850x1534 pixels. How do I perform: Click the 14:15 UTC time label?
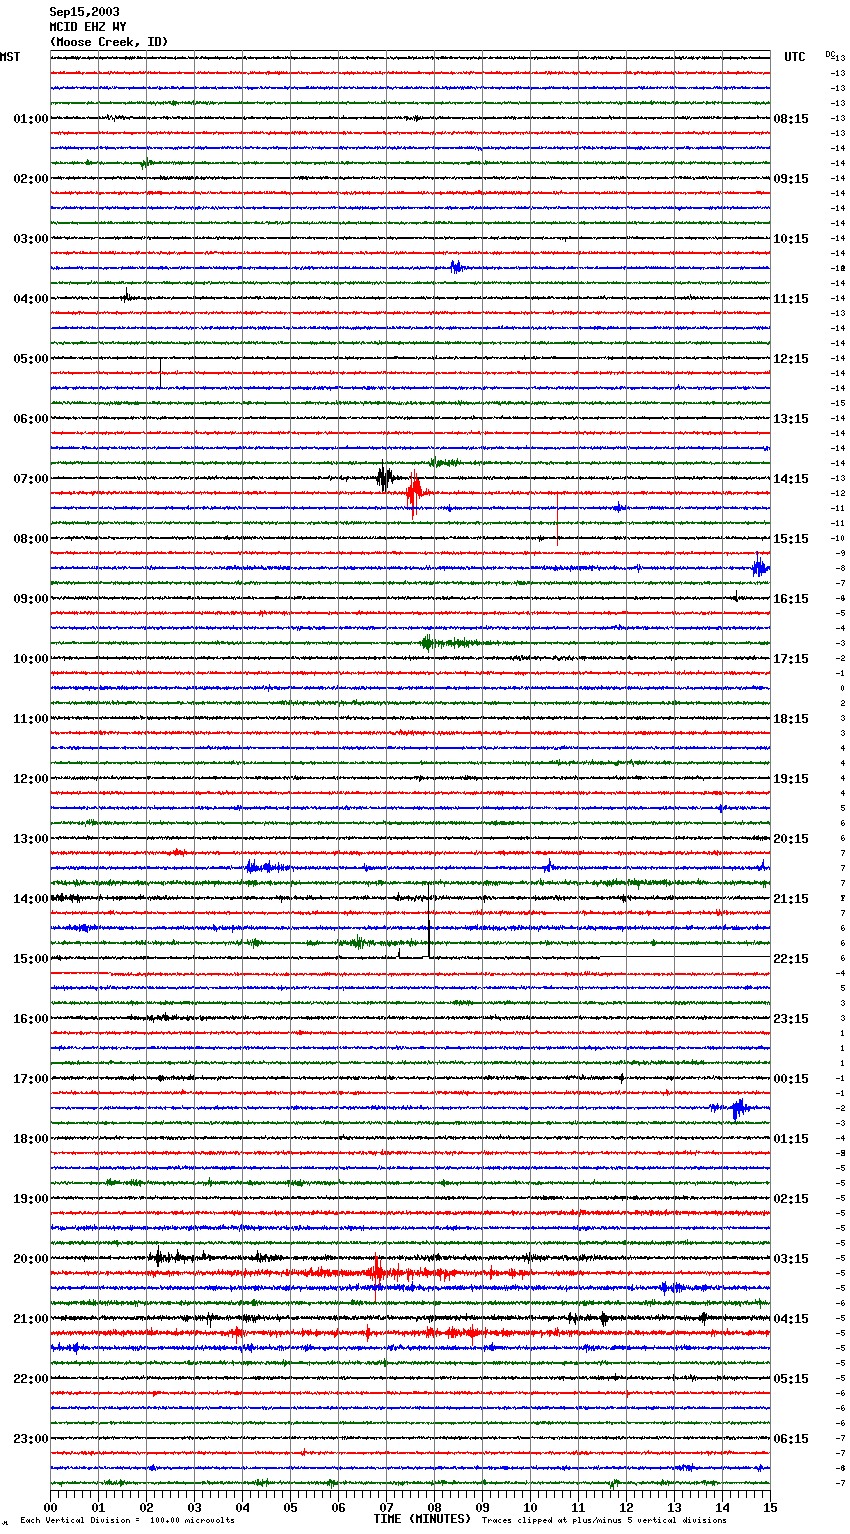click(791, 479)
